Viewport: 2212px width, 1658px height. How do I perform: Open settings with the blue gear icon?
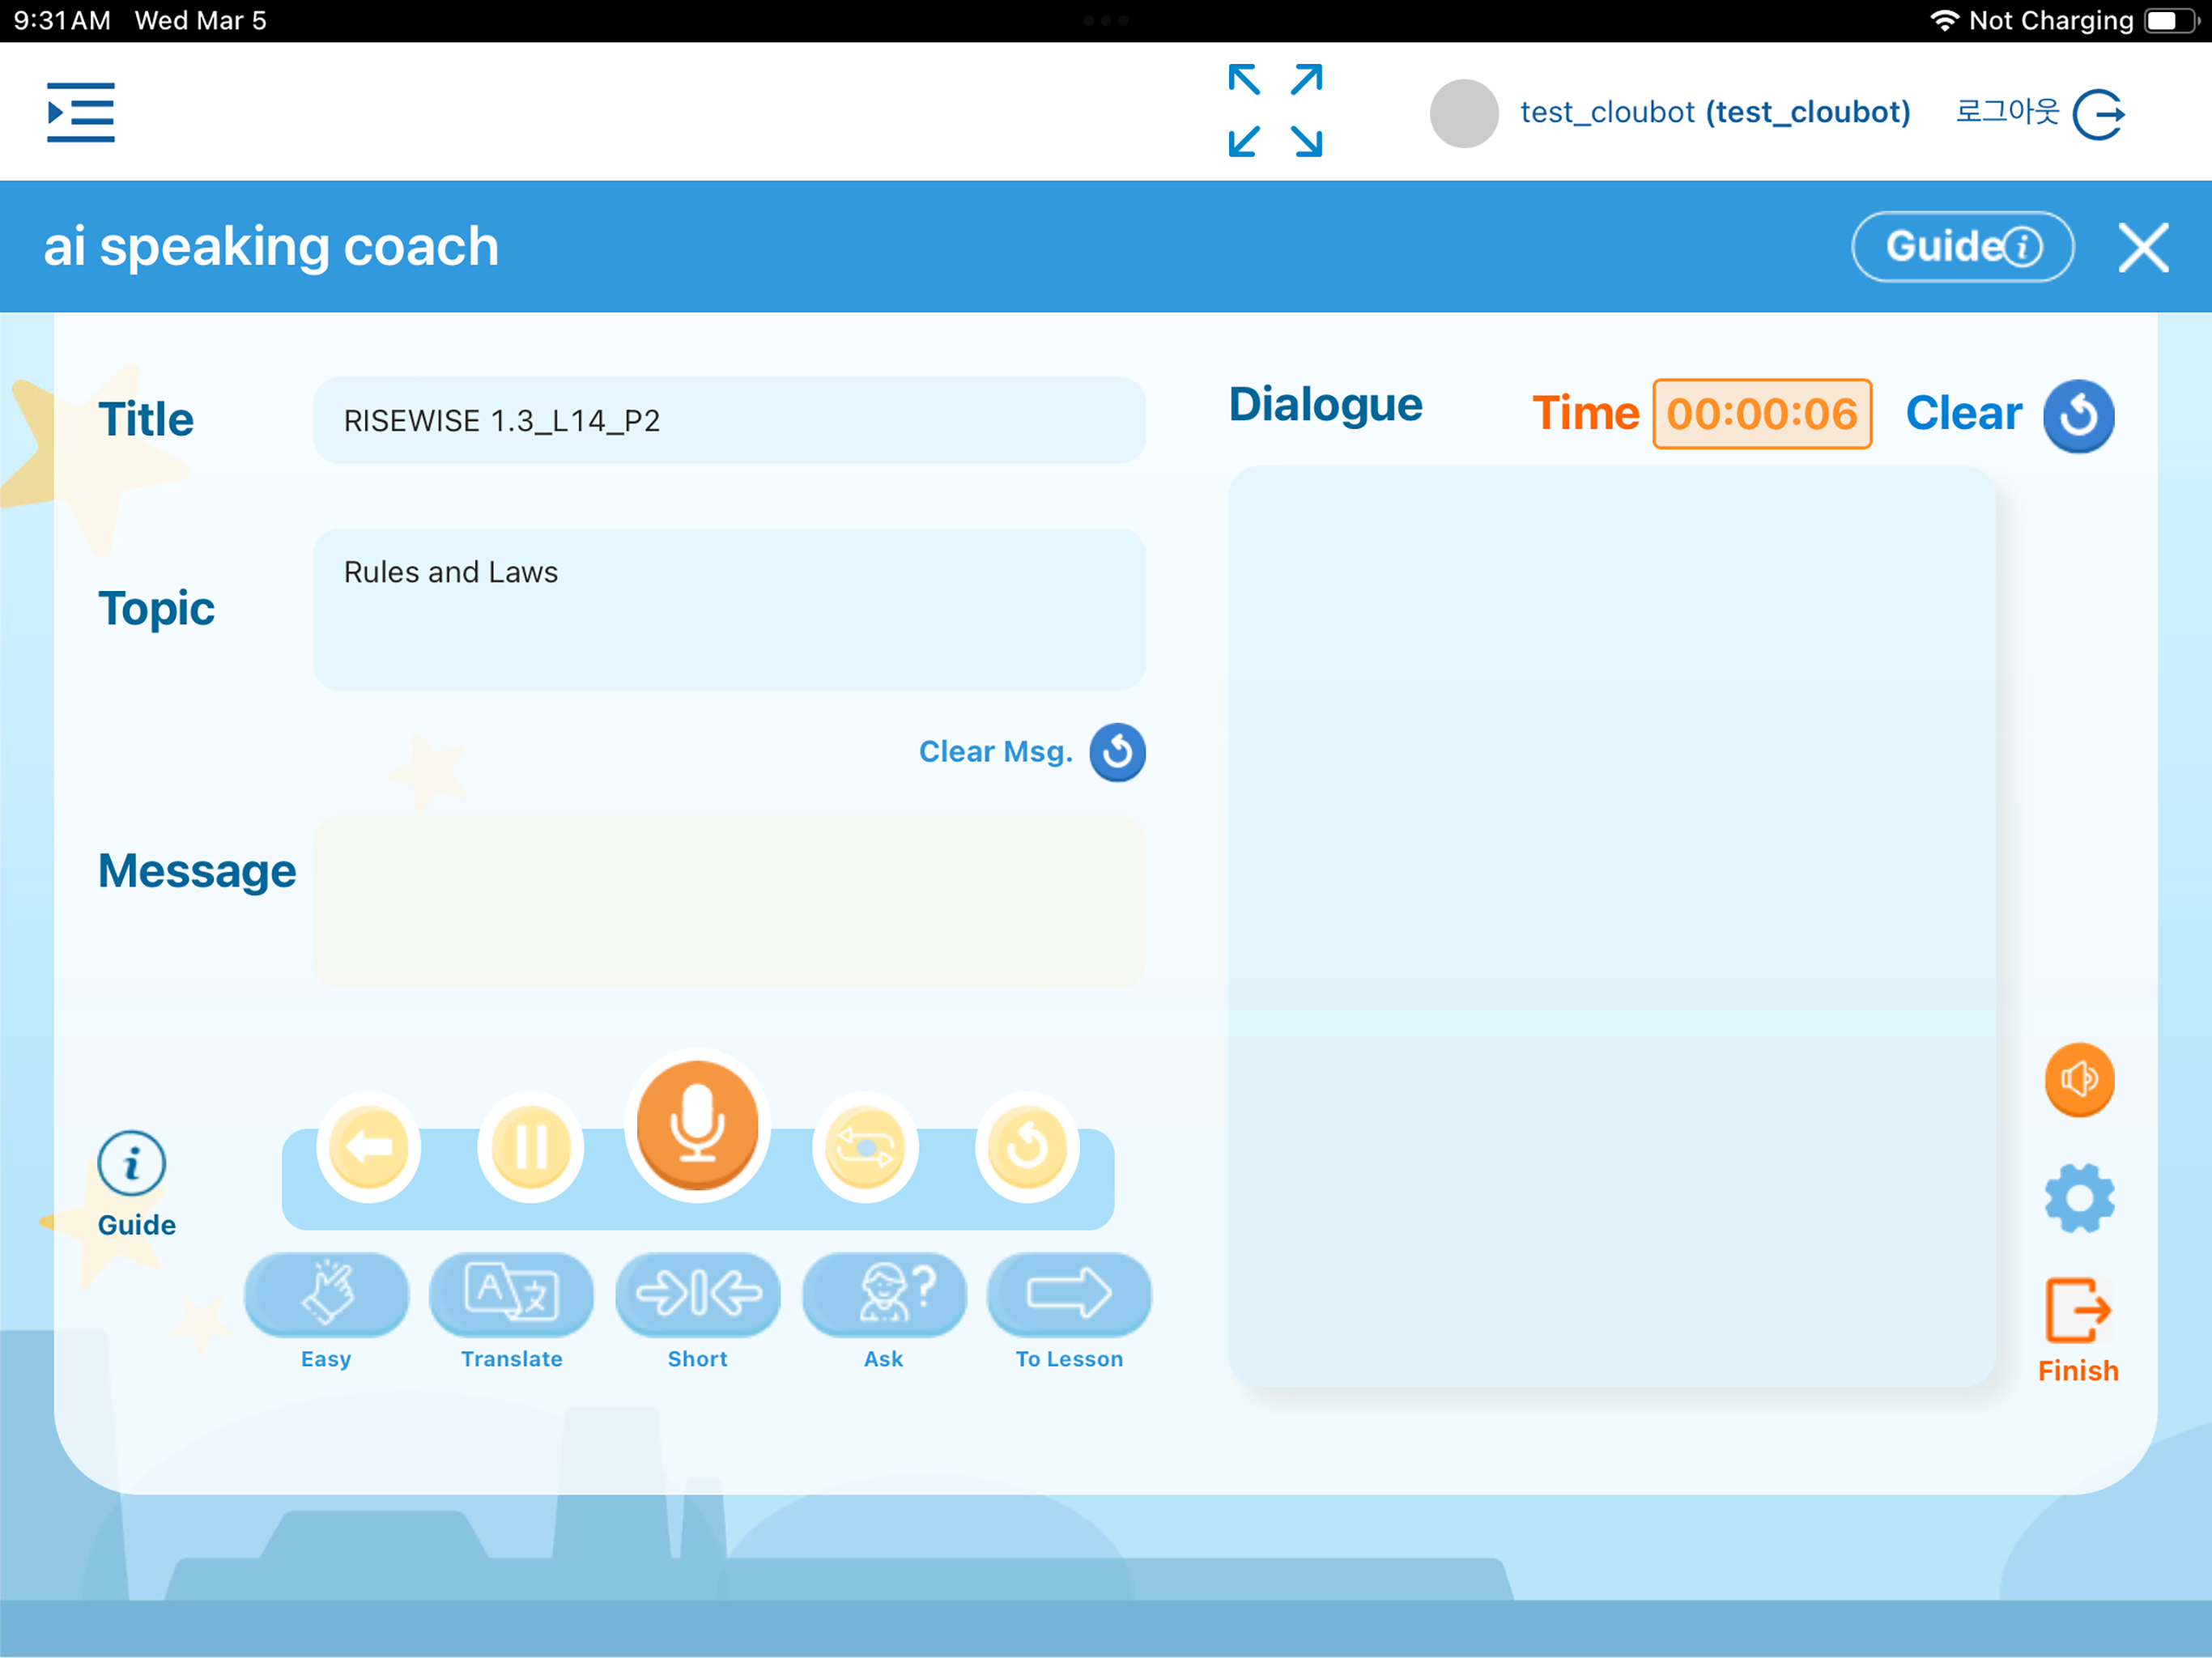click(2079, 1198)
